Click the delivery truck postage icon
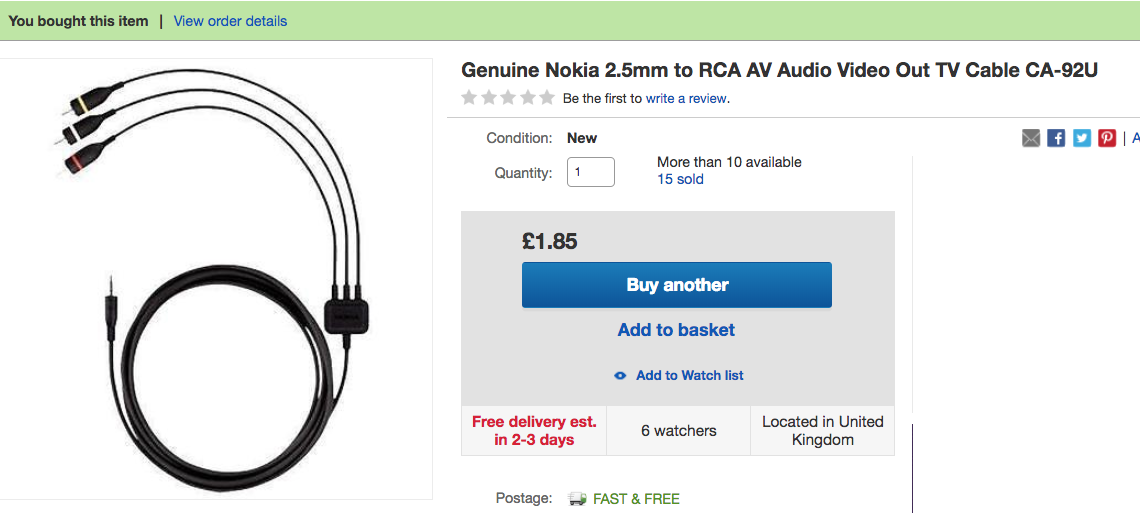 (577, 499)
